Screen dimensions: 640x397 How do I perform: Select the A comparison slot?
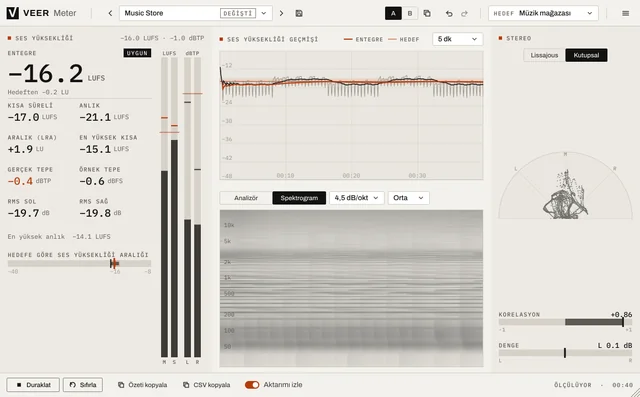coord(393,13)
